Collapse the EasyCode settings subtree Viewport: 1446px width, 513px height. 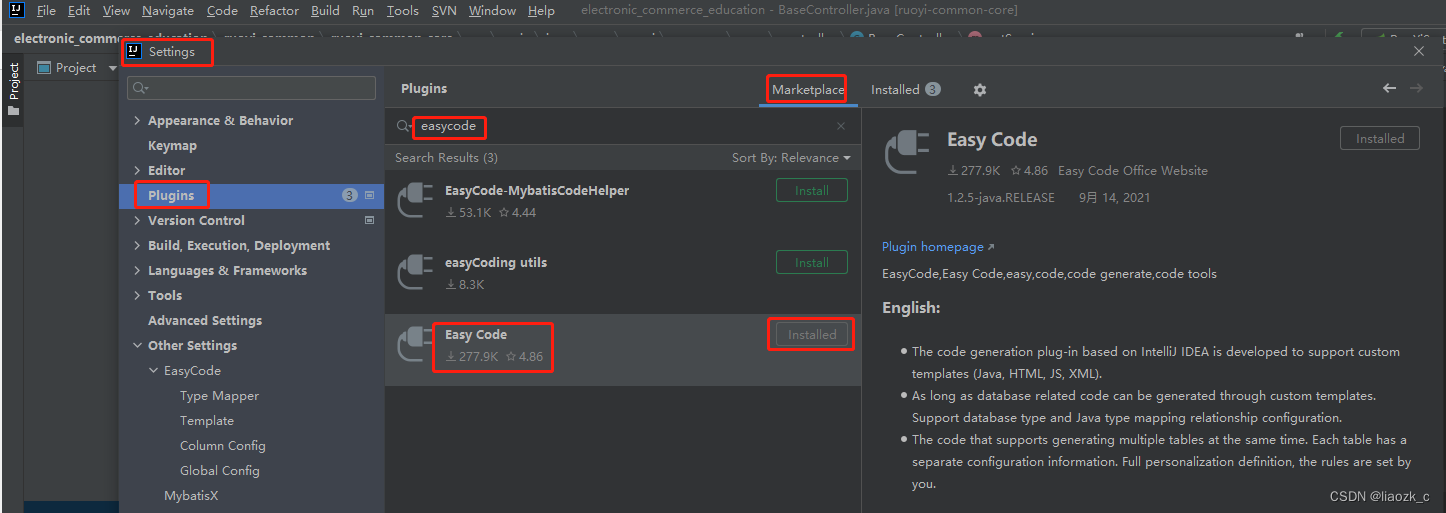tap(154, 371)
